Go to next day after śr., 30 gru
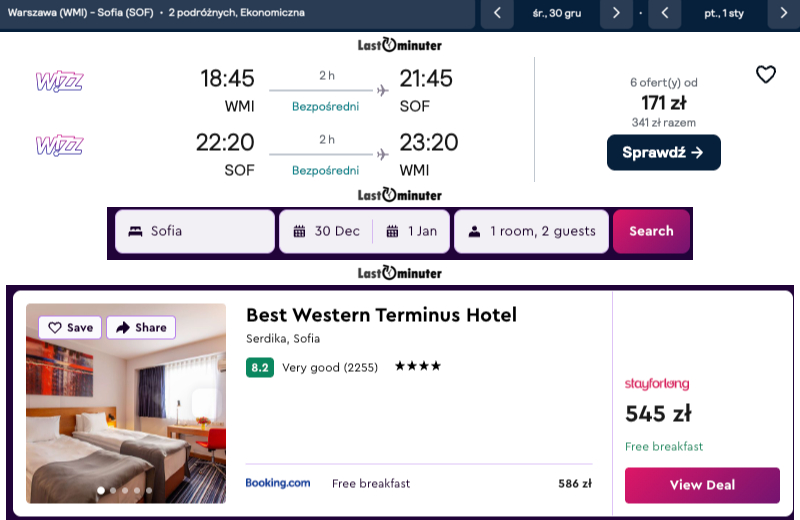Viewport: 800px width, 520px height. pos(616,13)
